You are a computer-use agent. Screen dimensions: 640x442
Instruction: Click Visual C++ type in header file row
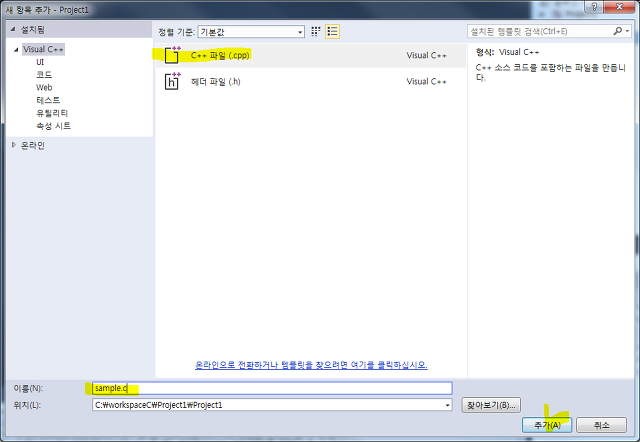pos(427,82)
